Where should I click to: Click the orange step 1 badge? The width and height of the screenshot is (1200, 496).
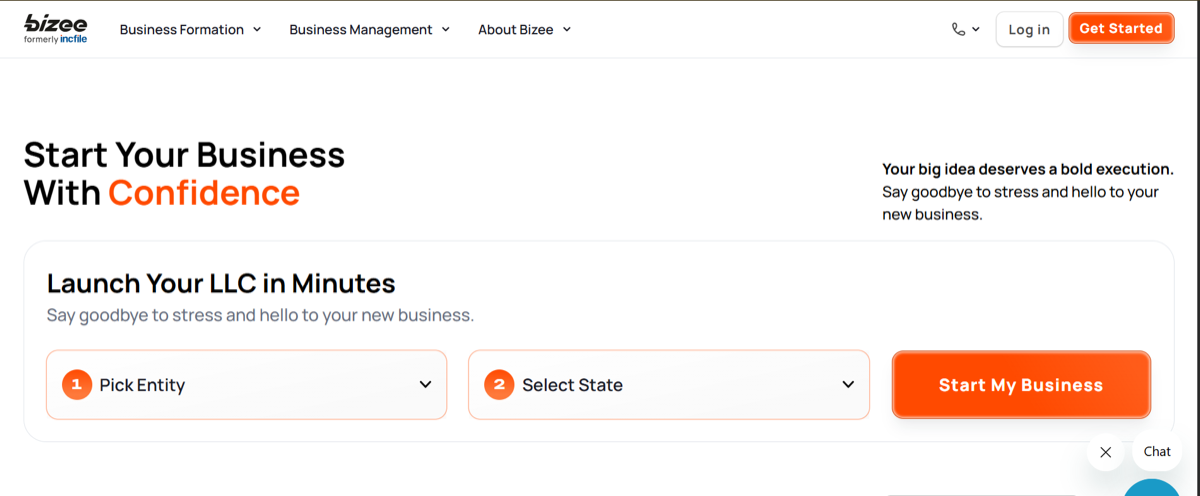[x=77, y=384]
